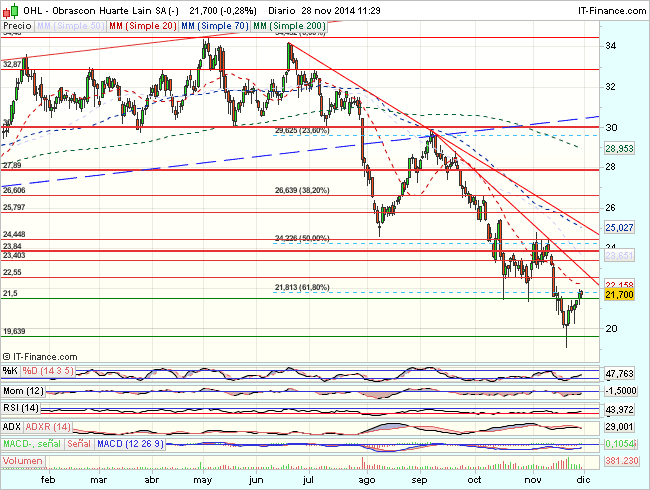Select the Señal label in MACD panel

79,444
